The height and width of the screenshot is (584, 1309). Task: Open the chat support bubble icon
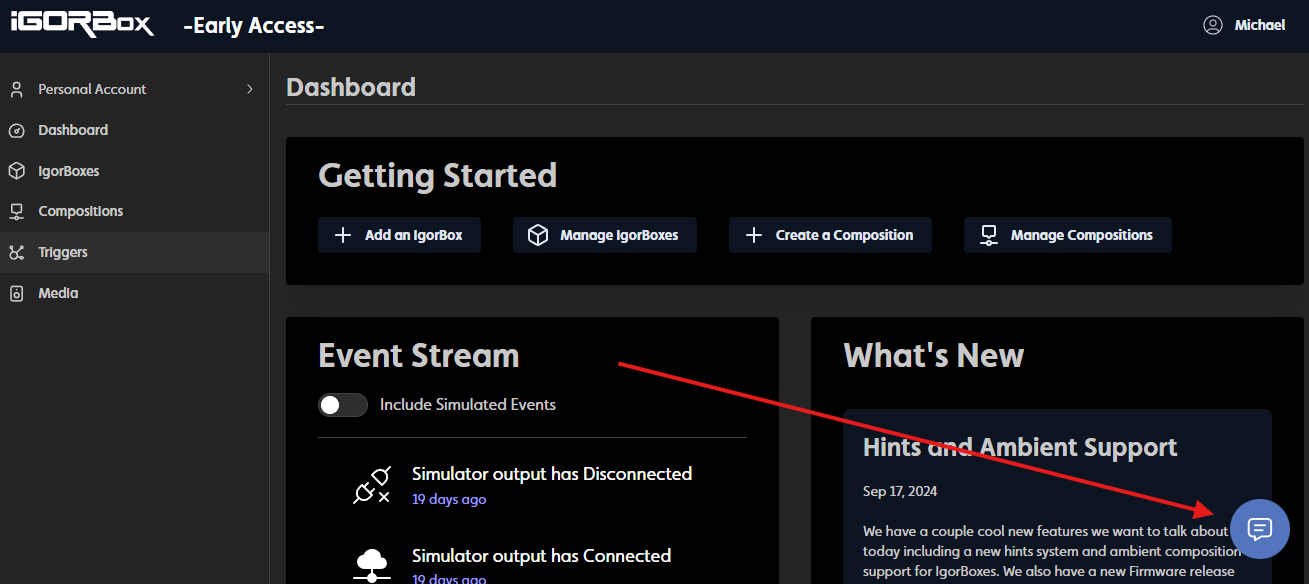point(1259,528)
